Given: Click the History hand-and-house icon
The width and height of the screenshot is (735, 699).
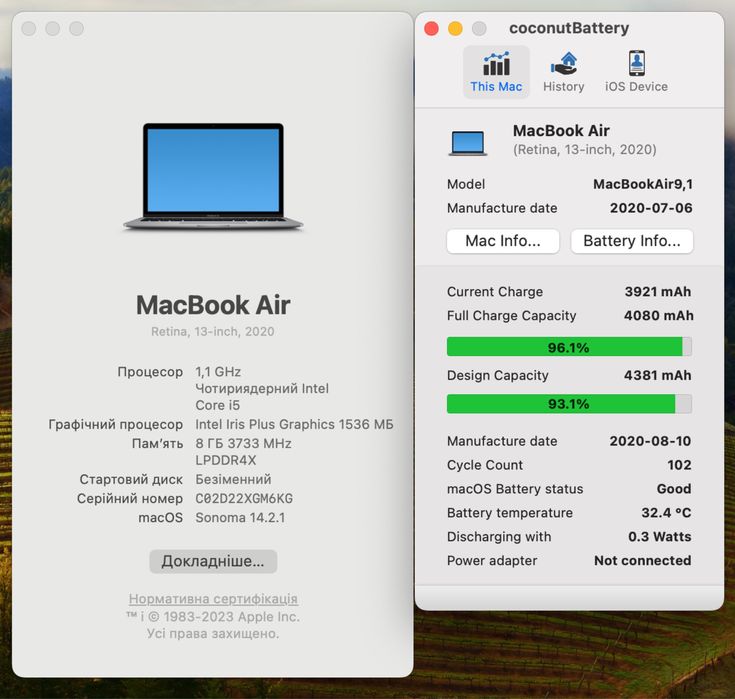Looking at the screenshot, I should coord(564,64).
